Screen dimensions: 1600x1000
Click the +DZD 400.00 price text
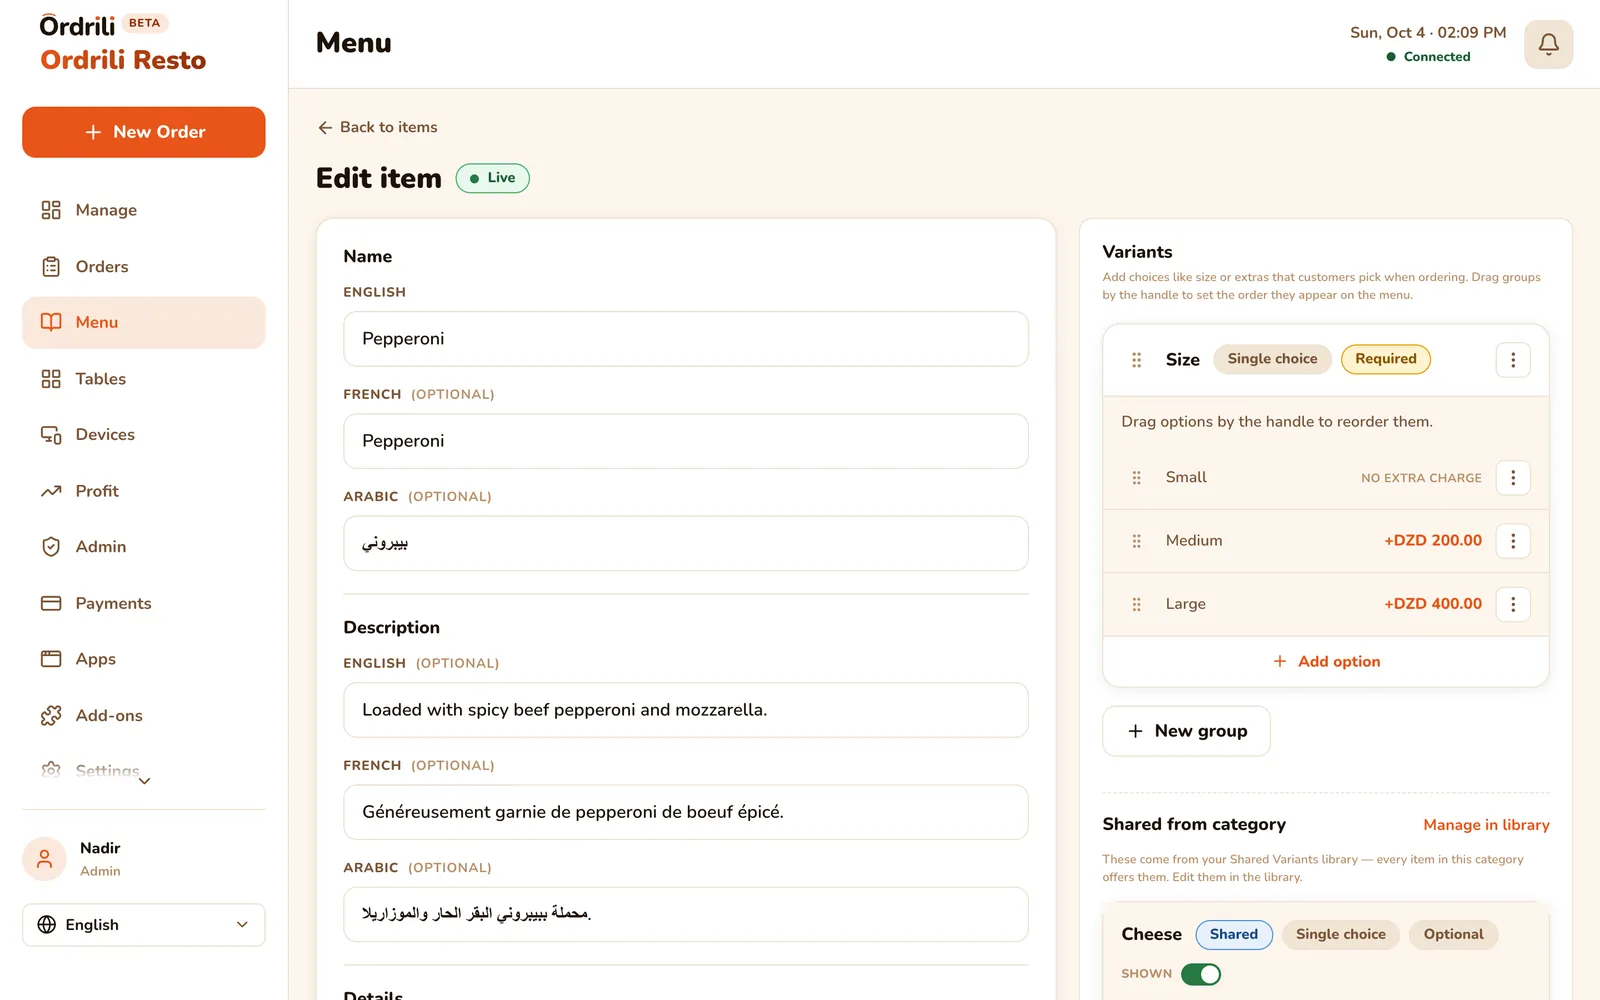point(1433,604)
